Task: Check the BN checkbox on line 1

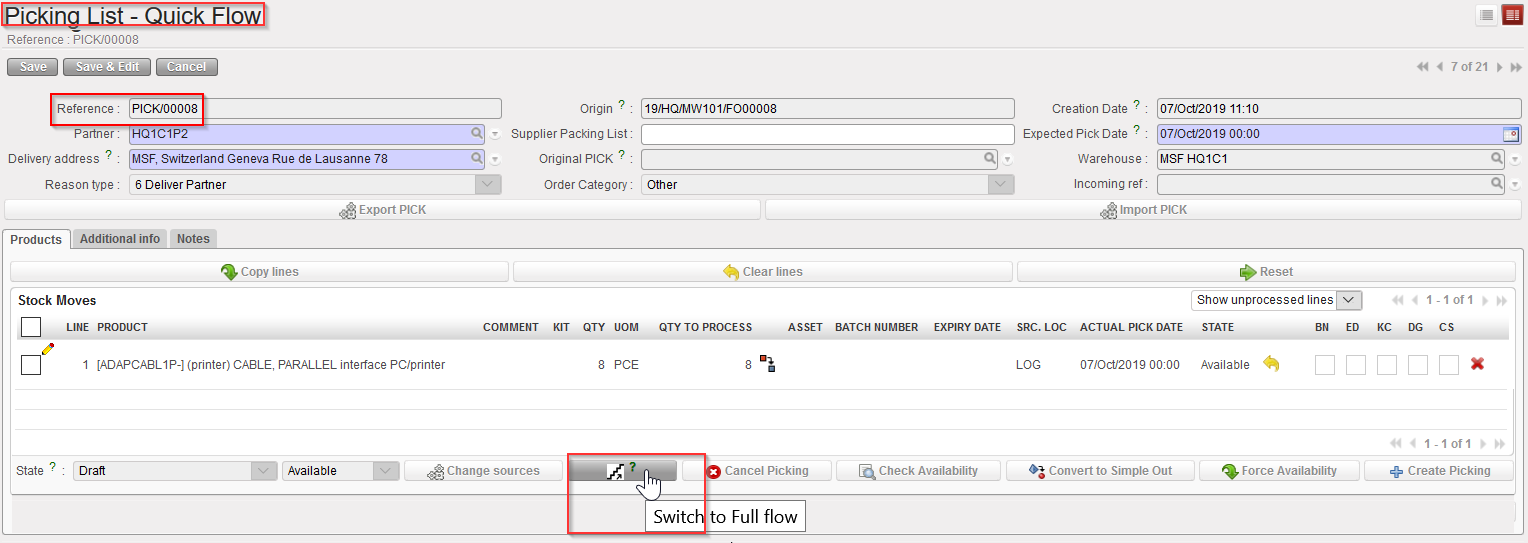Action: (1324, 365)
